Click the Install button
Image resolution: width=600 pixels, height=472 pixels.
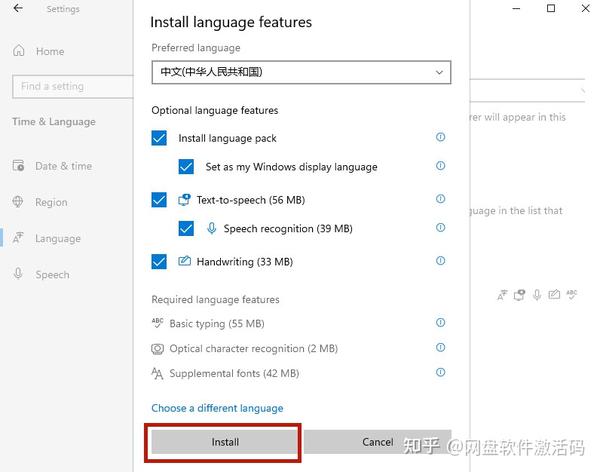225,442
